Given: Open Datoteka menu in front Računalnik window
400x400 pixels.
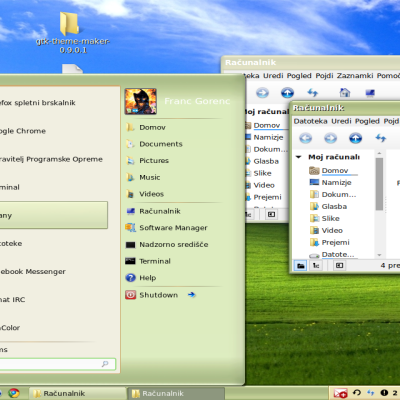Looking at the screenshot, I should 310,121.
